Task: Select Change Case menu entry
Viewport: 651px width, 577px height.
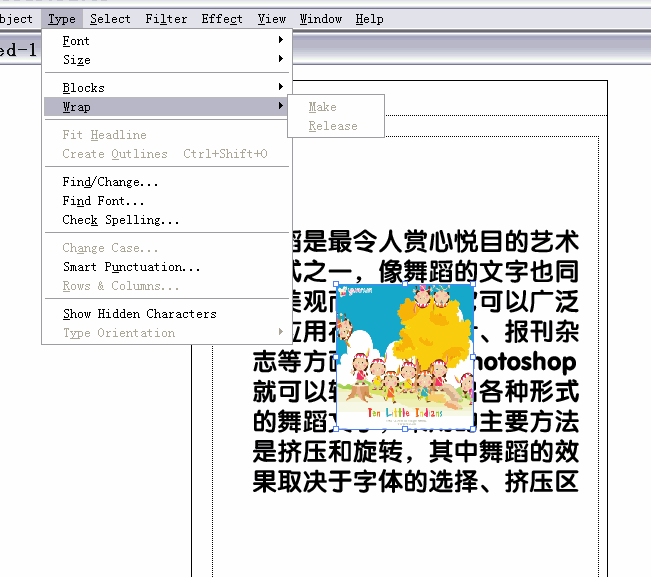Action: click(x=166, y=248)
